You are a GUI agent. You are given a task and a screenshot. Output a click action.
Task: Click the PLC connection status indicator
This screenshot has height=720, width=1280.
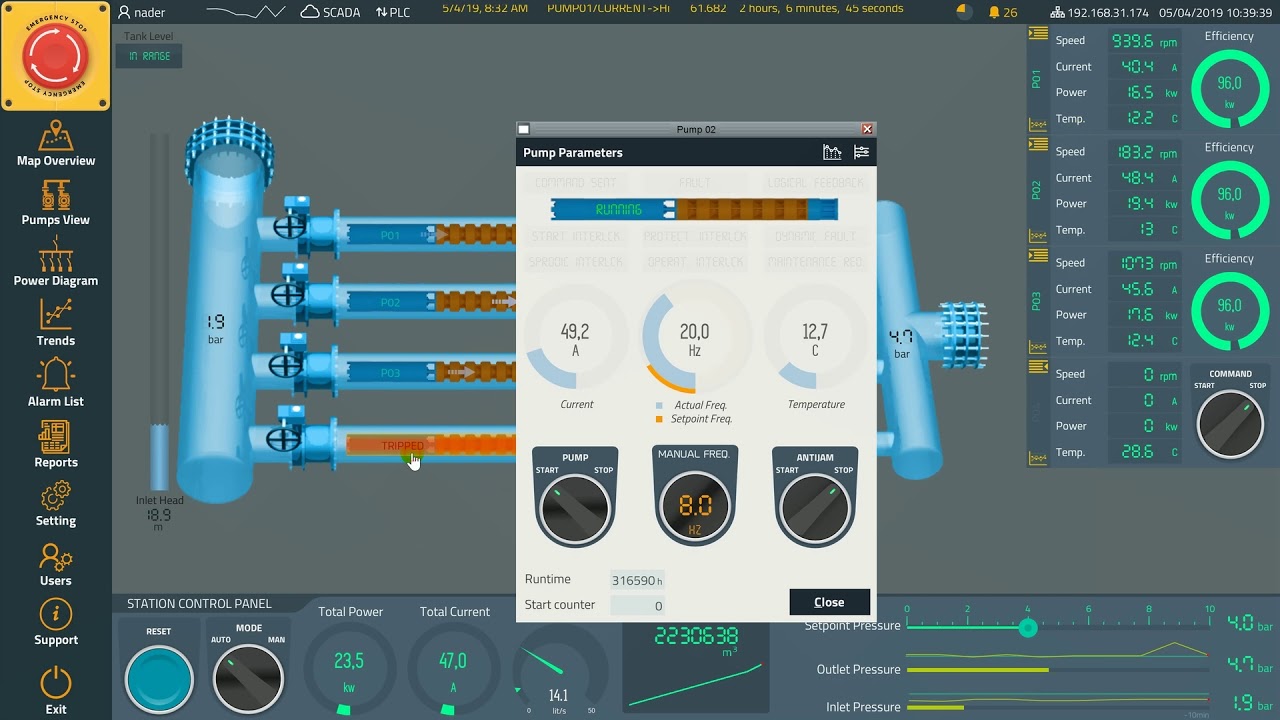pyautogui.click(x=393, y=12)
